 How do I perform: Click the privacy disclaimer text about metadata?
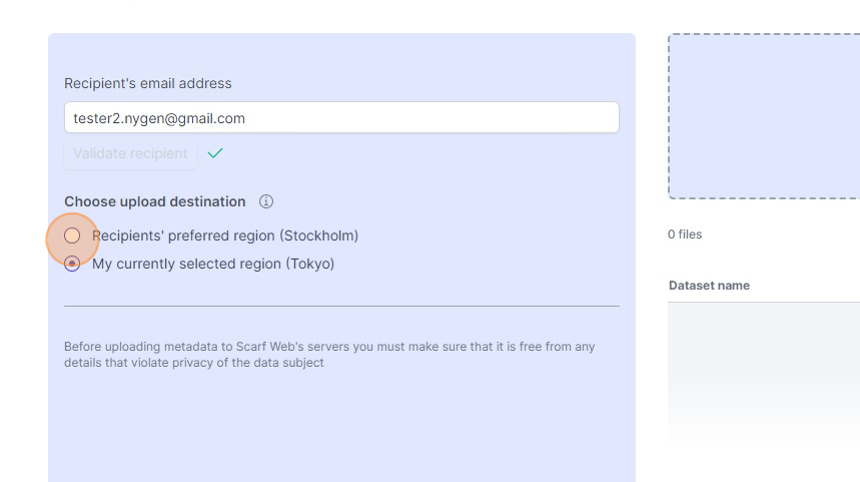329,355
